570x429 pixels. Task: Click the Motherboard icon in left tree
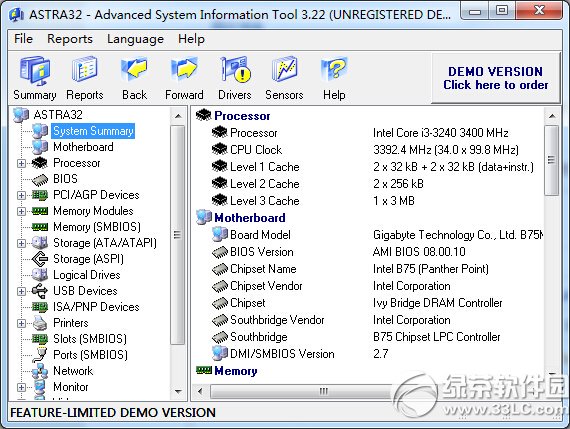click(40, 147)
